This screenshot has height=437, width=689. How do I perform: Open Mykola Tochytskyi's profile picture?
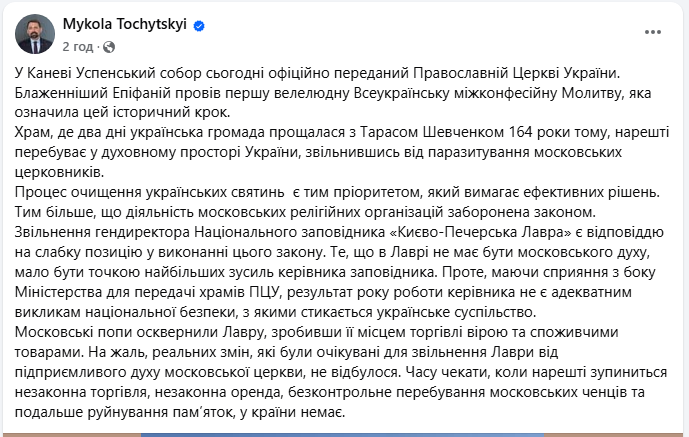coord(34,34)
